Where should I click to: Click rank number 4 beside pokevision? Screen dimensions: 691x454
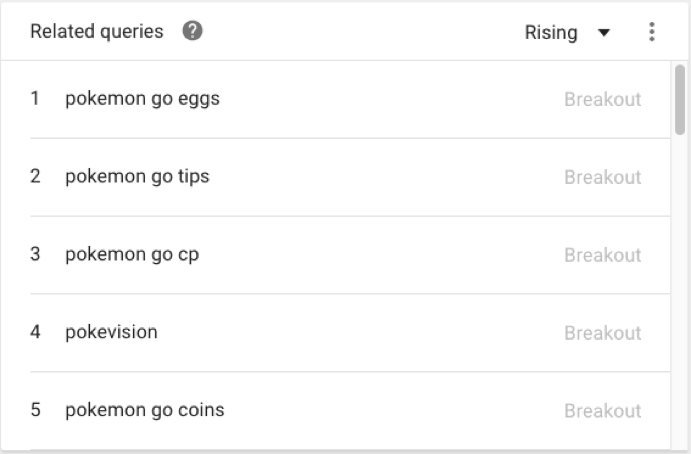[35, 333]
